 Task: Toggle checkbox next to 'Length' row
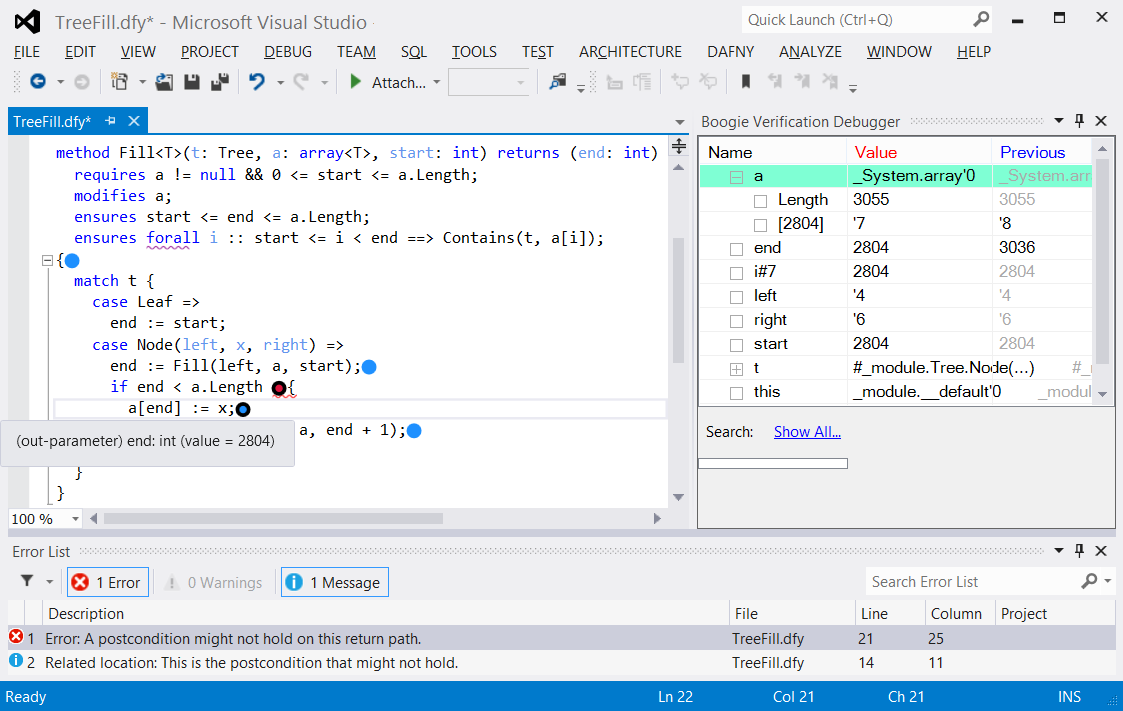(761, 200)
